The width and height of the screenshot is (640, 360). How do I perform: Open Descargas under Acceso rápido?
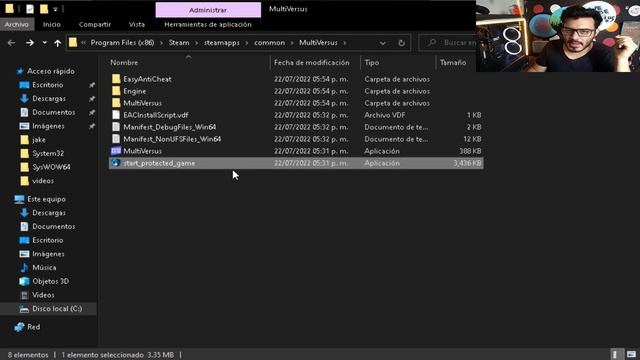tap(49, 98)
